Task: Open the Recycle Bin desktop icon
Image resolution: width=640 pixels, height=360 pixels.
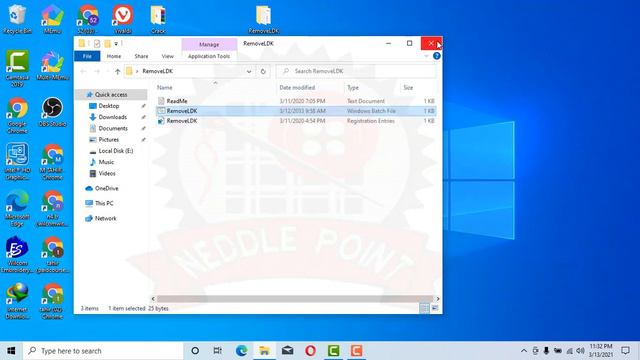Action: tap(17, 19)
